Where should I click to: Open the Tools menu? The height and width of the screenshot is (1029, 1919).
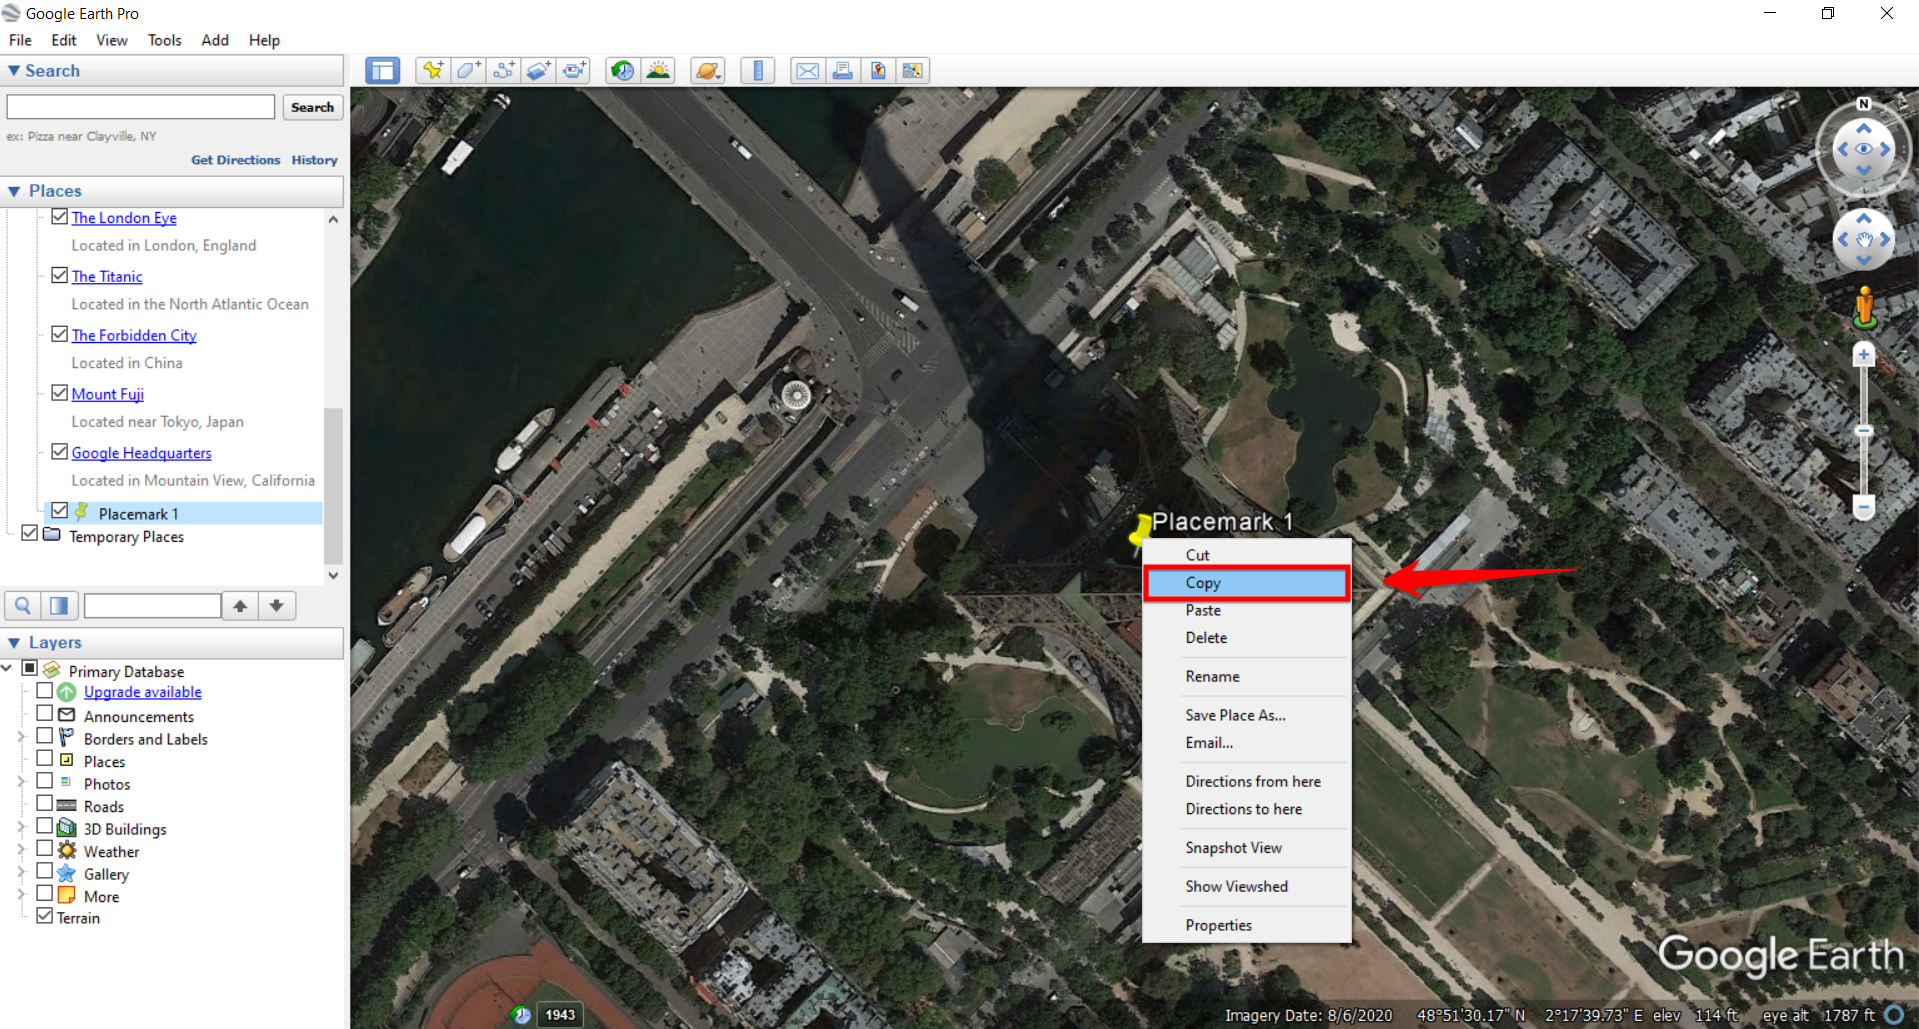pos(165,40)
